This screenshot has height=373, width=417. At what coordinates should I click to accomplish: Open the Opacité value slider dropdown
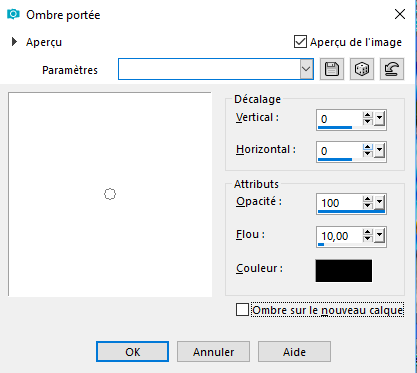(x=379, y=202)
